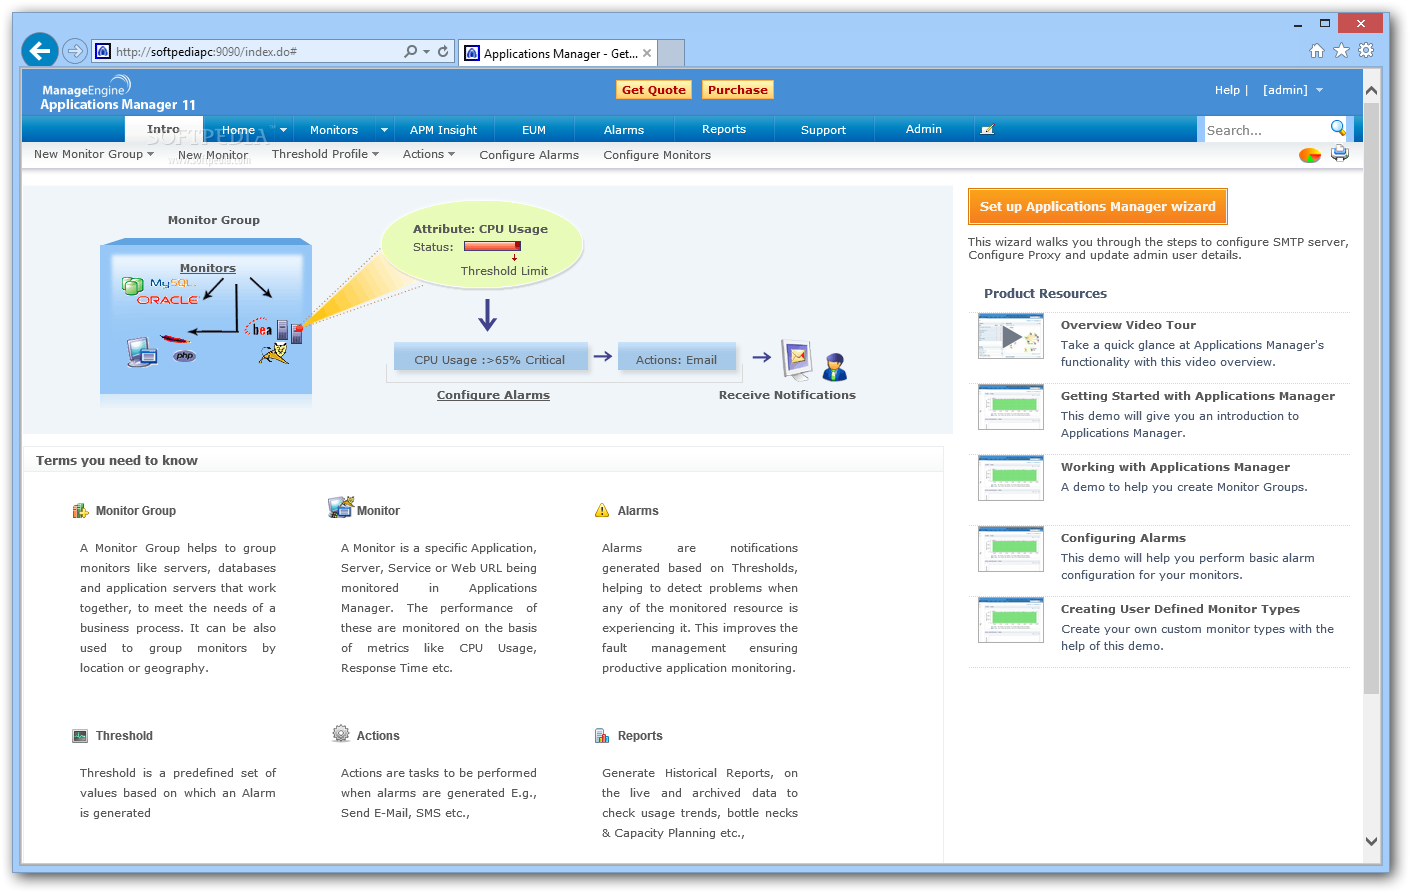The image size is (1410, 893).
Task: Open favorites star icon in browser
Action: 1342,51
